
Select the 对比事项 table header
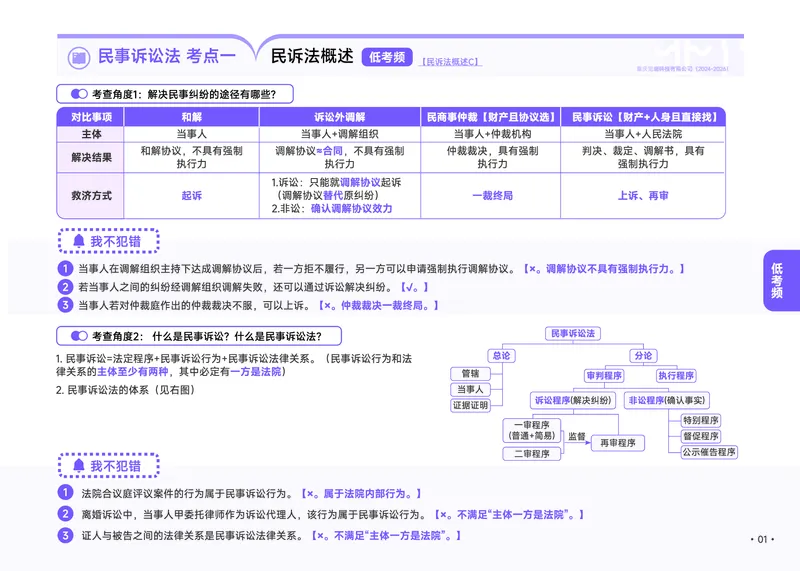(91, 117)
